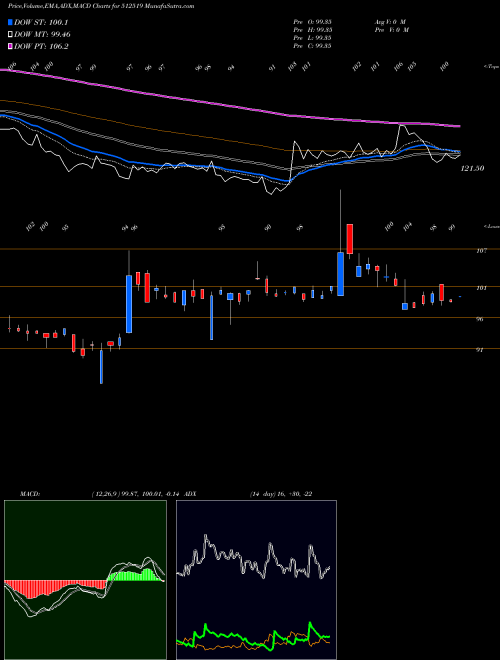Click the 'Pre V: 0 M' volume text
The image size is (500, 660).
pyautogui.click(x=393, y=30)
